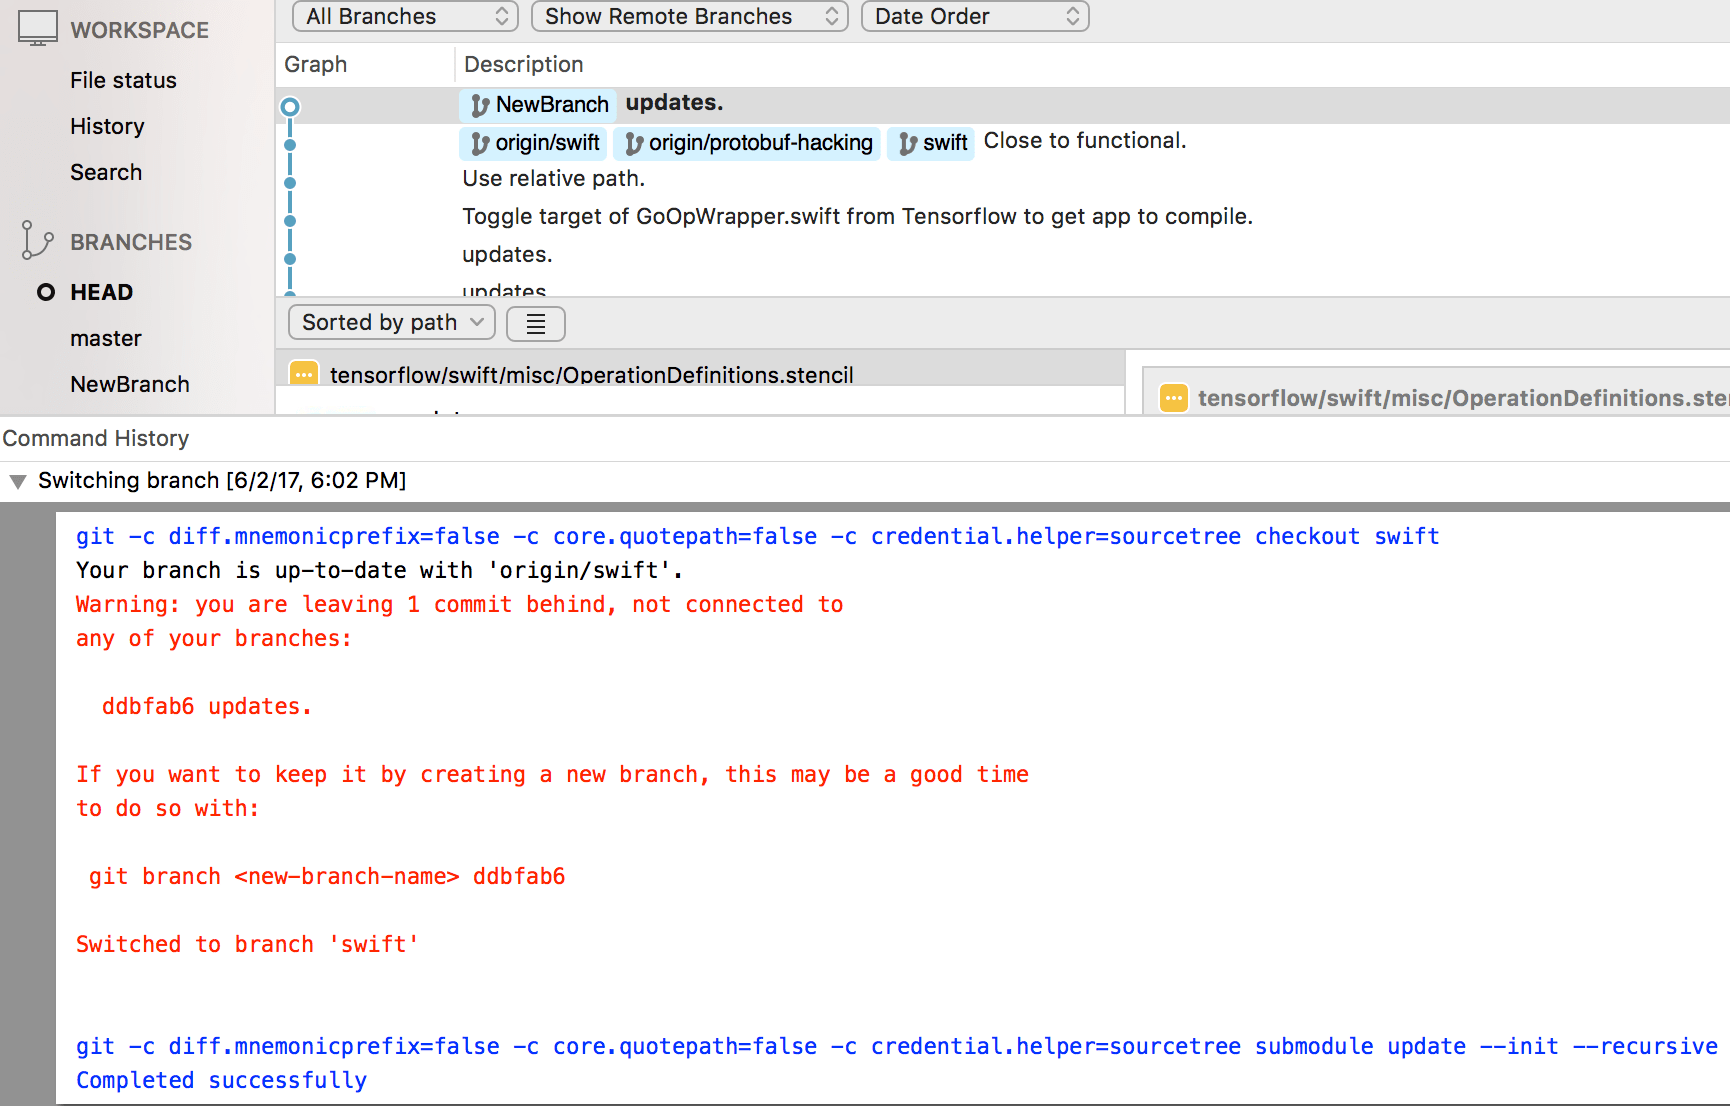Select the 'Use relative path.' commit
This screenshot has height=1106, width=1730.
pos(553,179)
